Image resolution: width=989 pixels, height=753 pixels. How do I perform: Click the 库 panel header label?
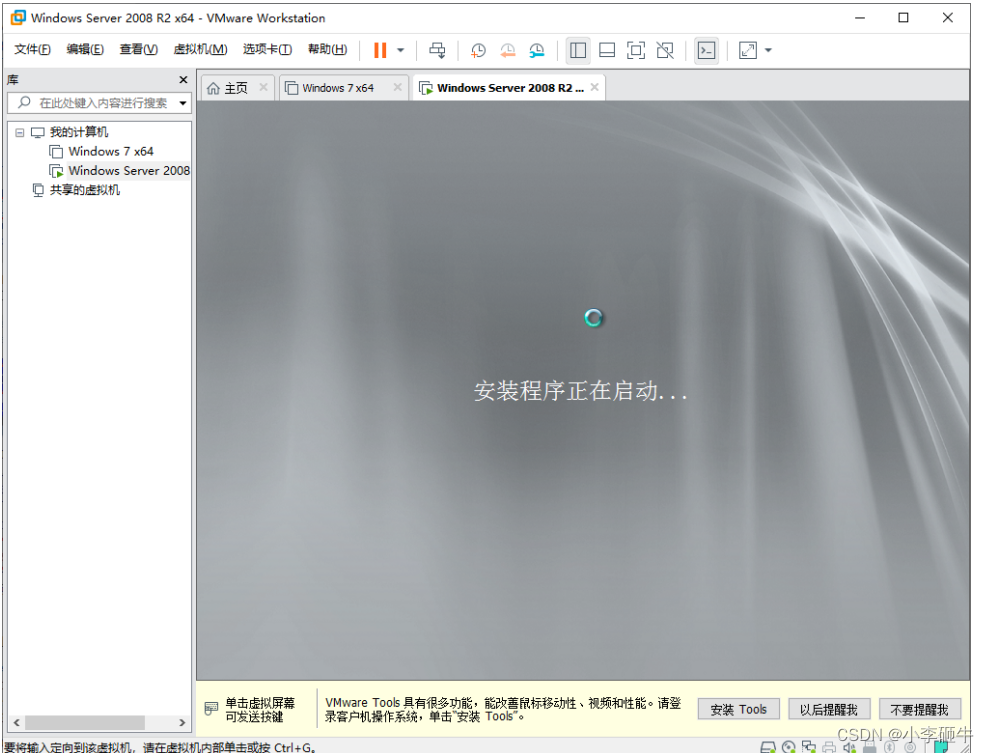click(x=13, y=79)
